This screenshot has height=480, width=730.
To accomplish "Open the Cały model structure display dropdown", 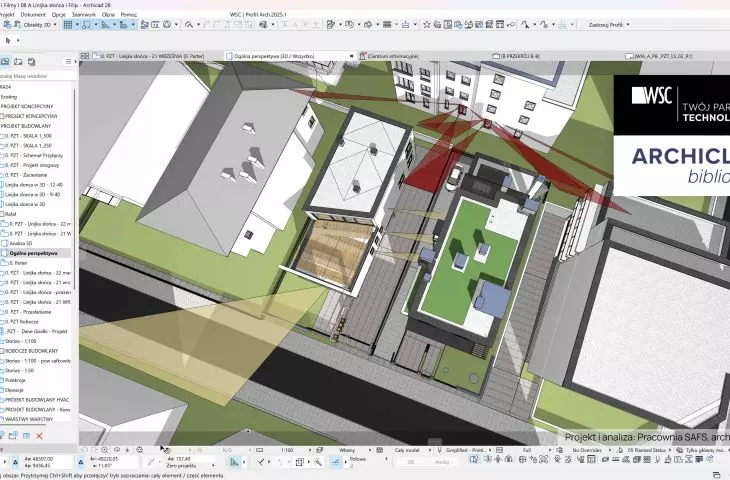I will [x=406, y=450].
